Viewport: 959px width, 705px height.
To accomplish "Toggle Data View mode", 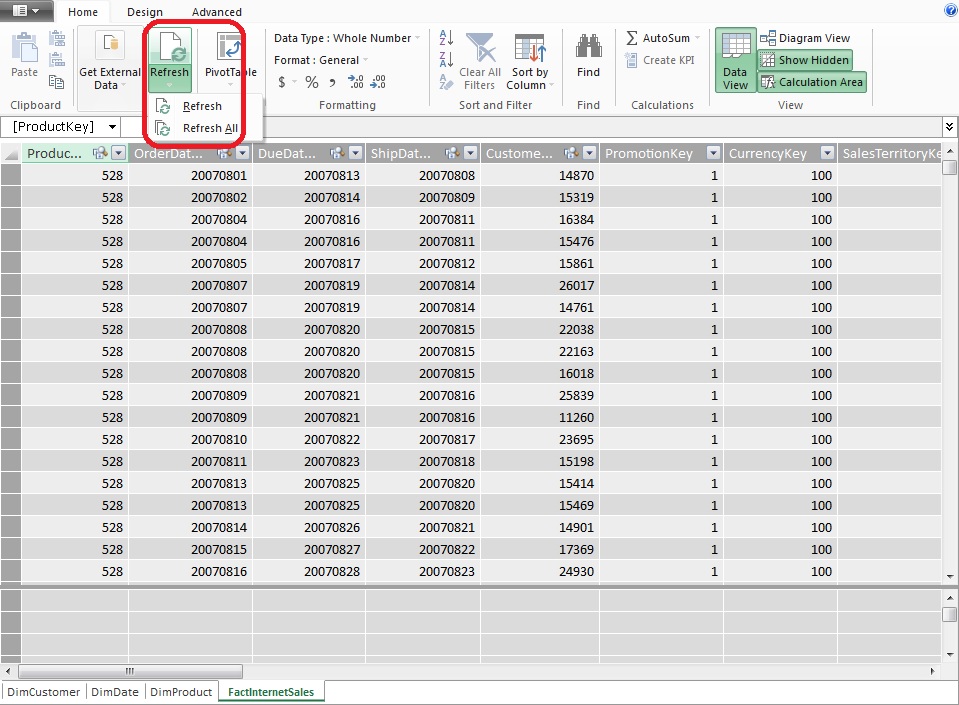I will point(735,60).
